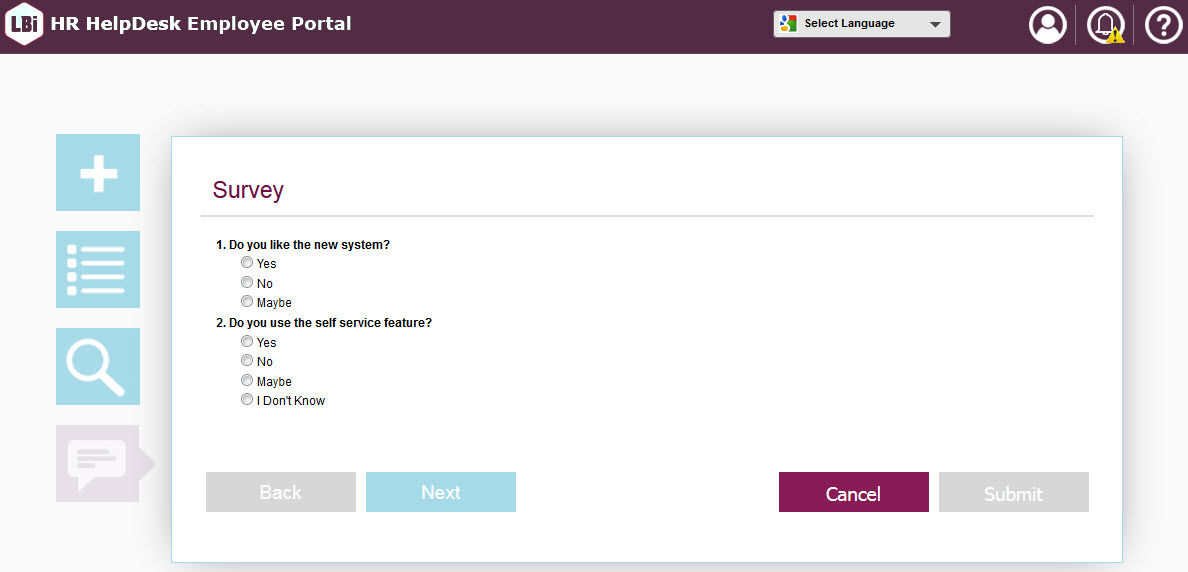Open the Select Language dropdown
This screenshot has height=572, width=1188.
click(x=862, y=24)
